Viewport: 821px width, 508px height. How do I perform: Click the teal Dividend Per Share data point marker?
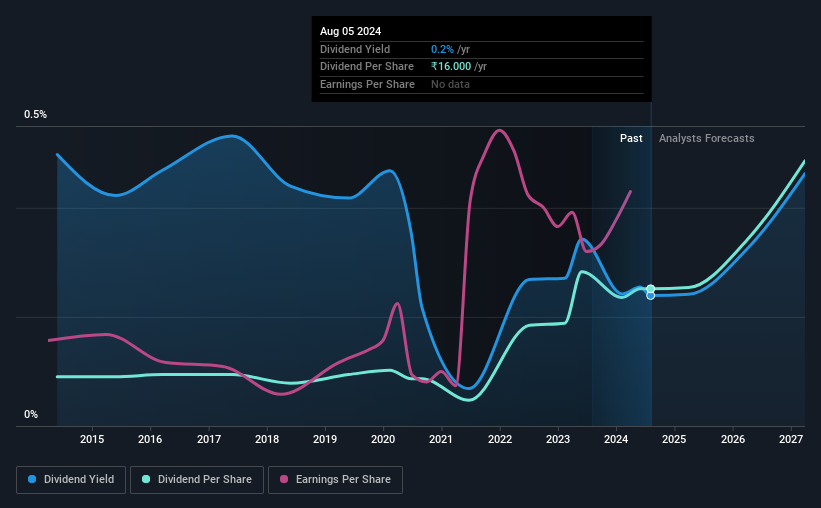point(650,289)
